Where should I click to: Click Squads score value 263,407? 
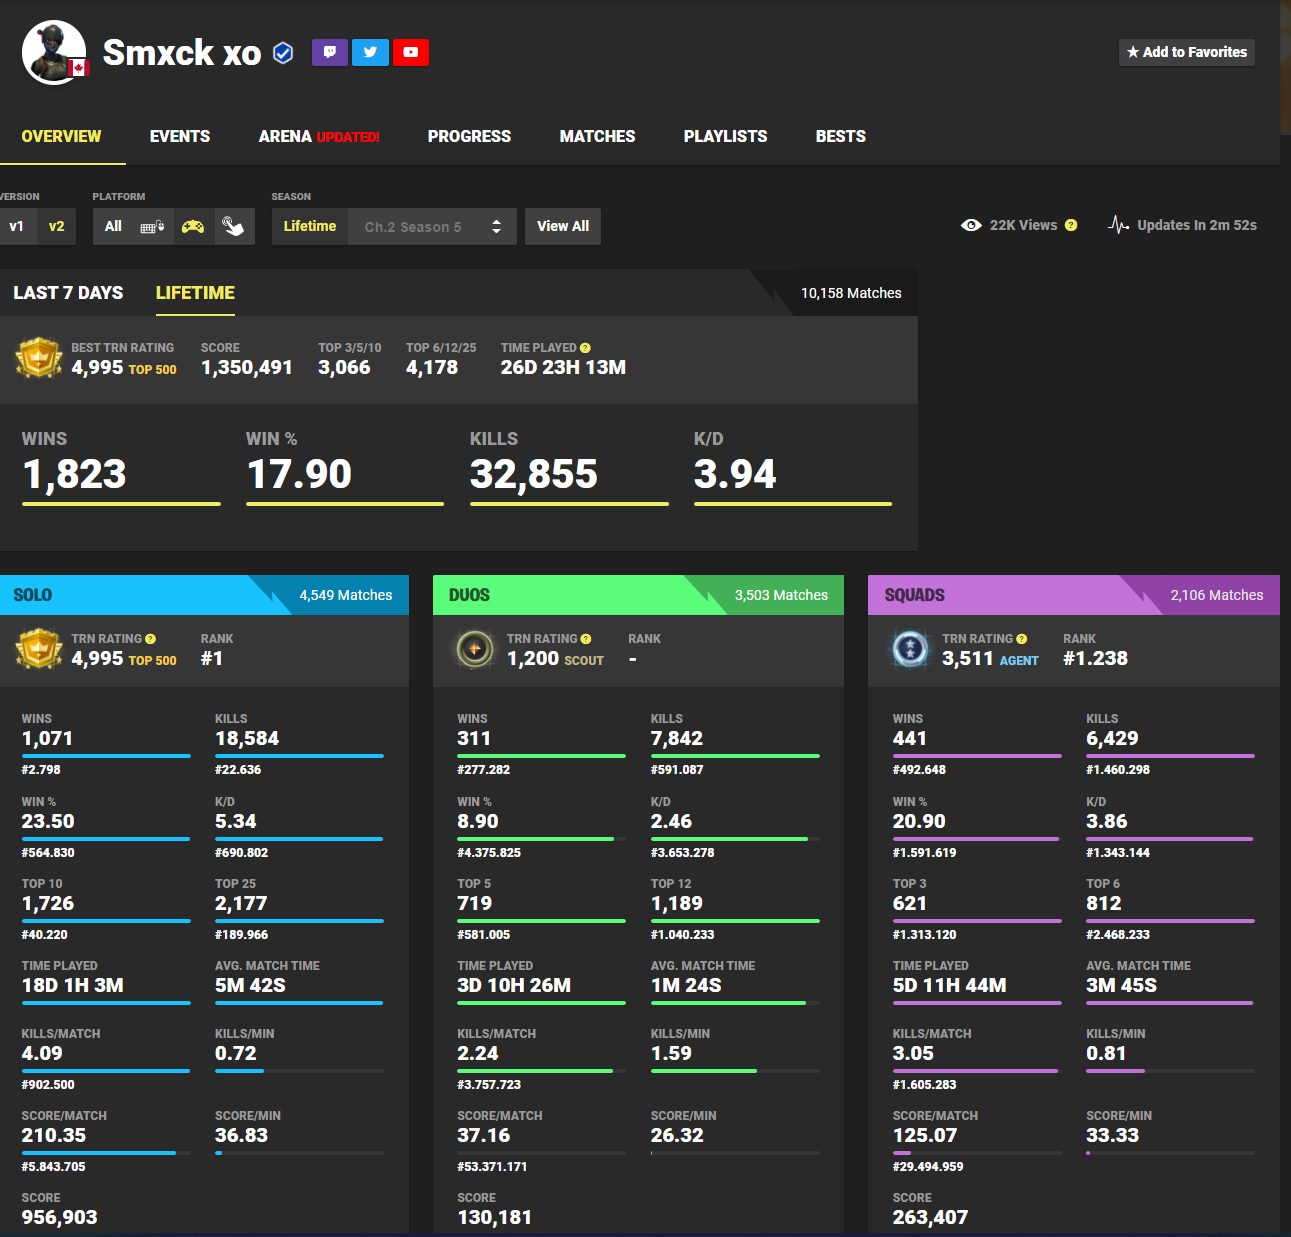[930, 1217]
